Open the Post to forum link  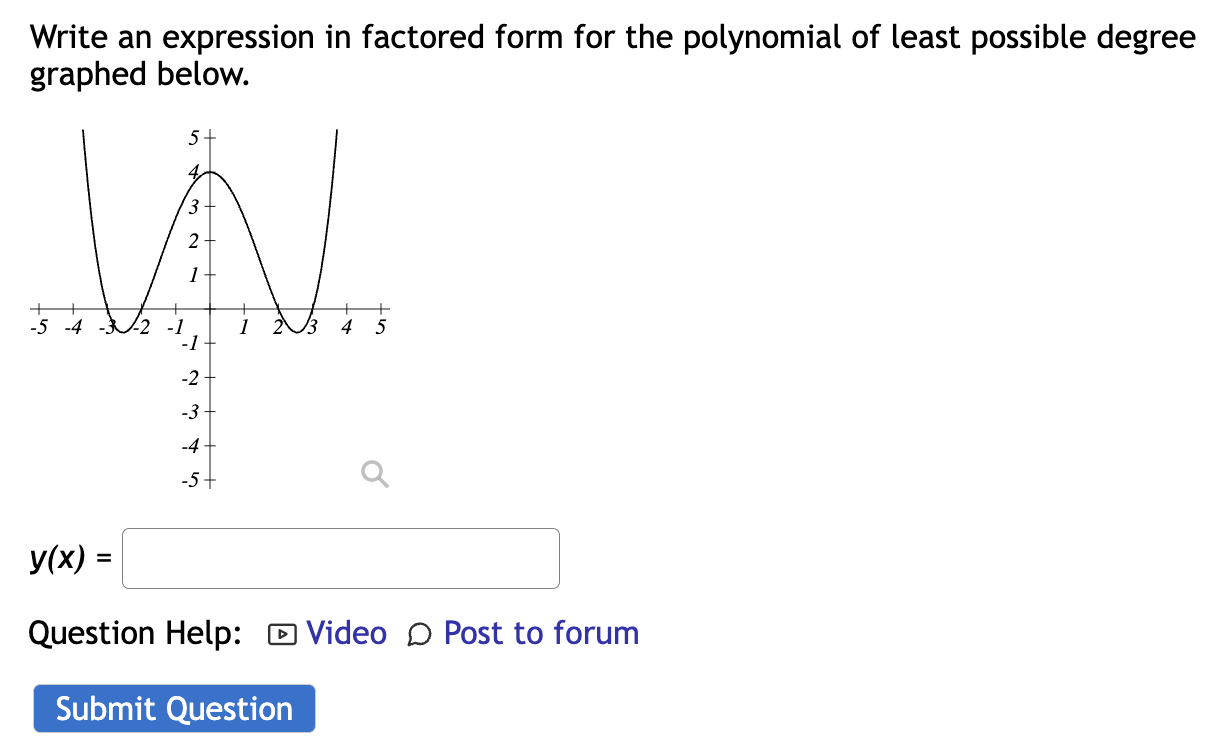pos(541,633)
